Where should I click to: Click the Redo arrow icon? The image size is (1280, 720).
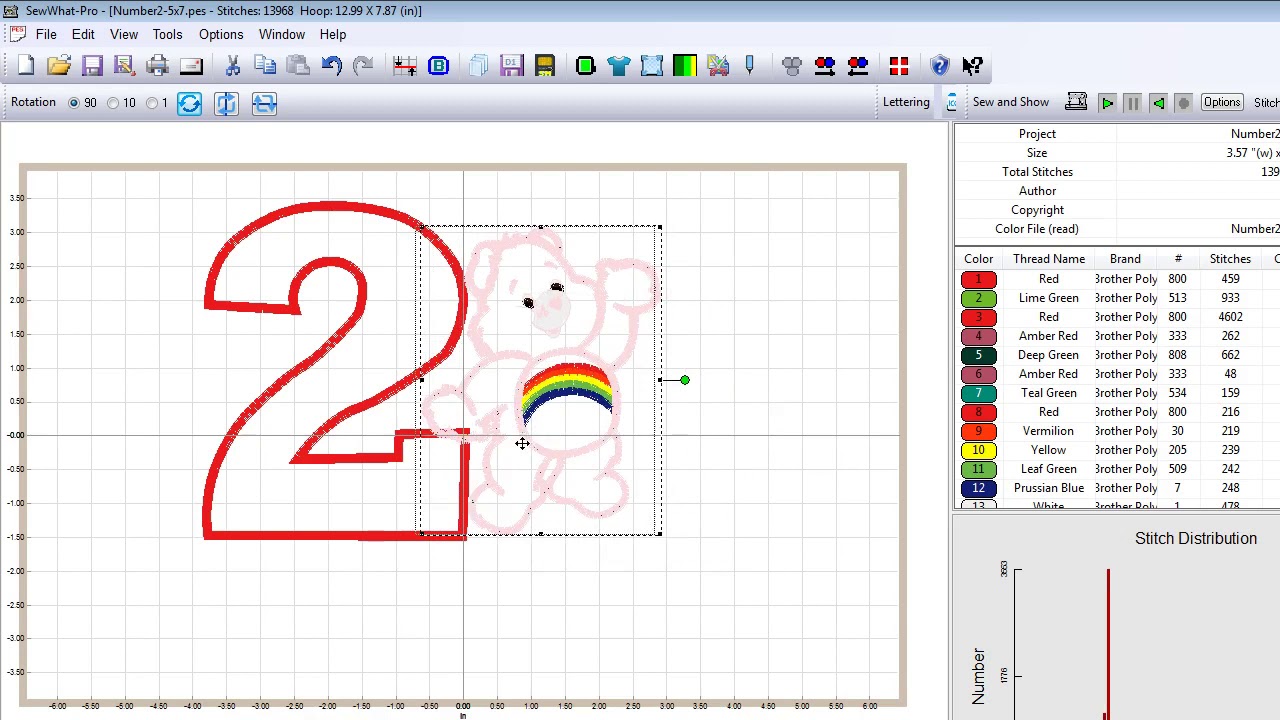pos(363,66)
